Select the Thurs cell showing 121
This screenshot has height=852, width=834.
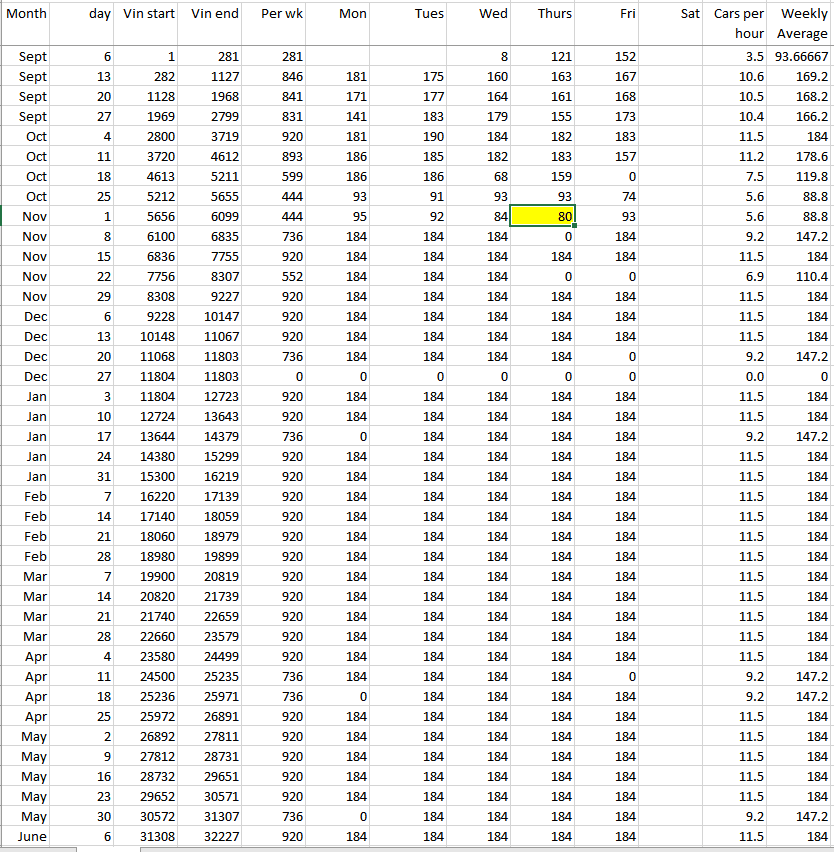(x=542, y=57)
